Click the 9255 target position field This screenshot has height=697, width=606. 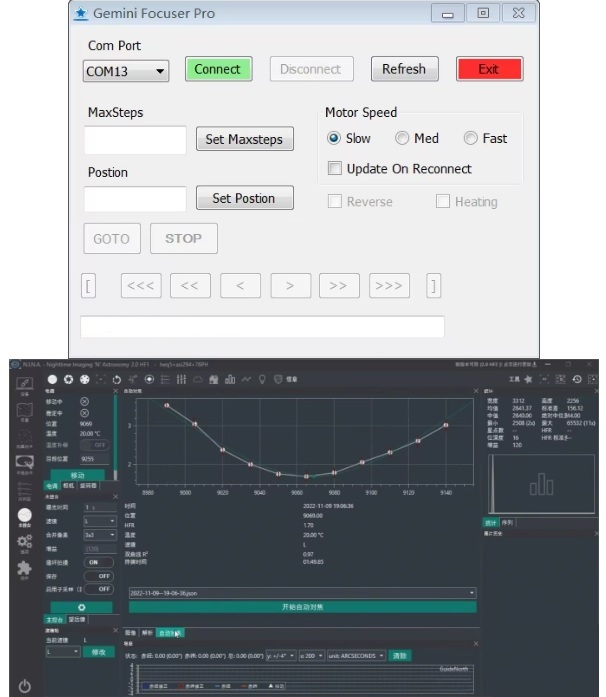[94, 459]
